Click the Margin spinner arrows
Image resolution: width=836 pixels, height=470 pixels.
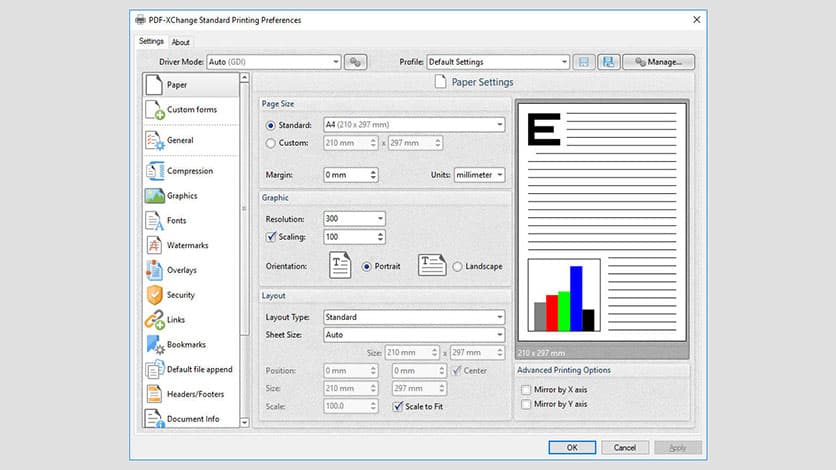373,175
